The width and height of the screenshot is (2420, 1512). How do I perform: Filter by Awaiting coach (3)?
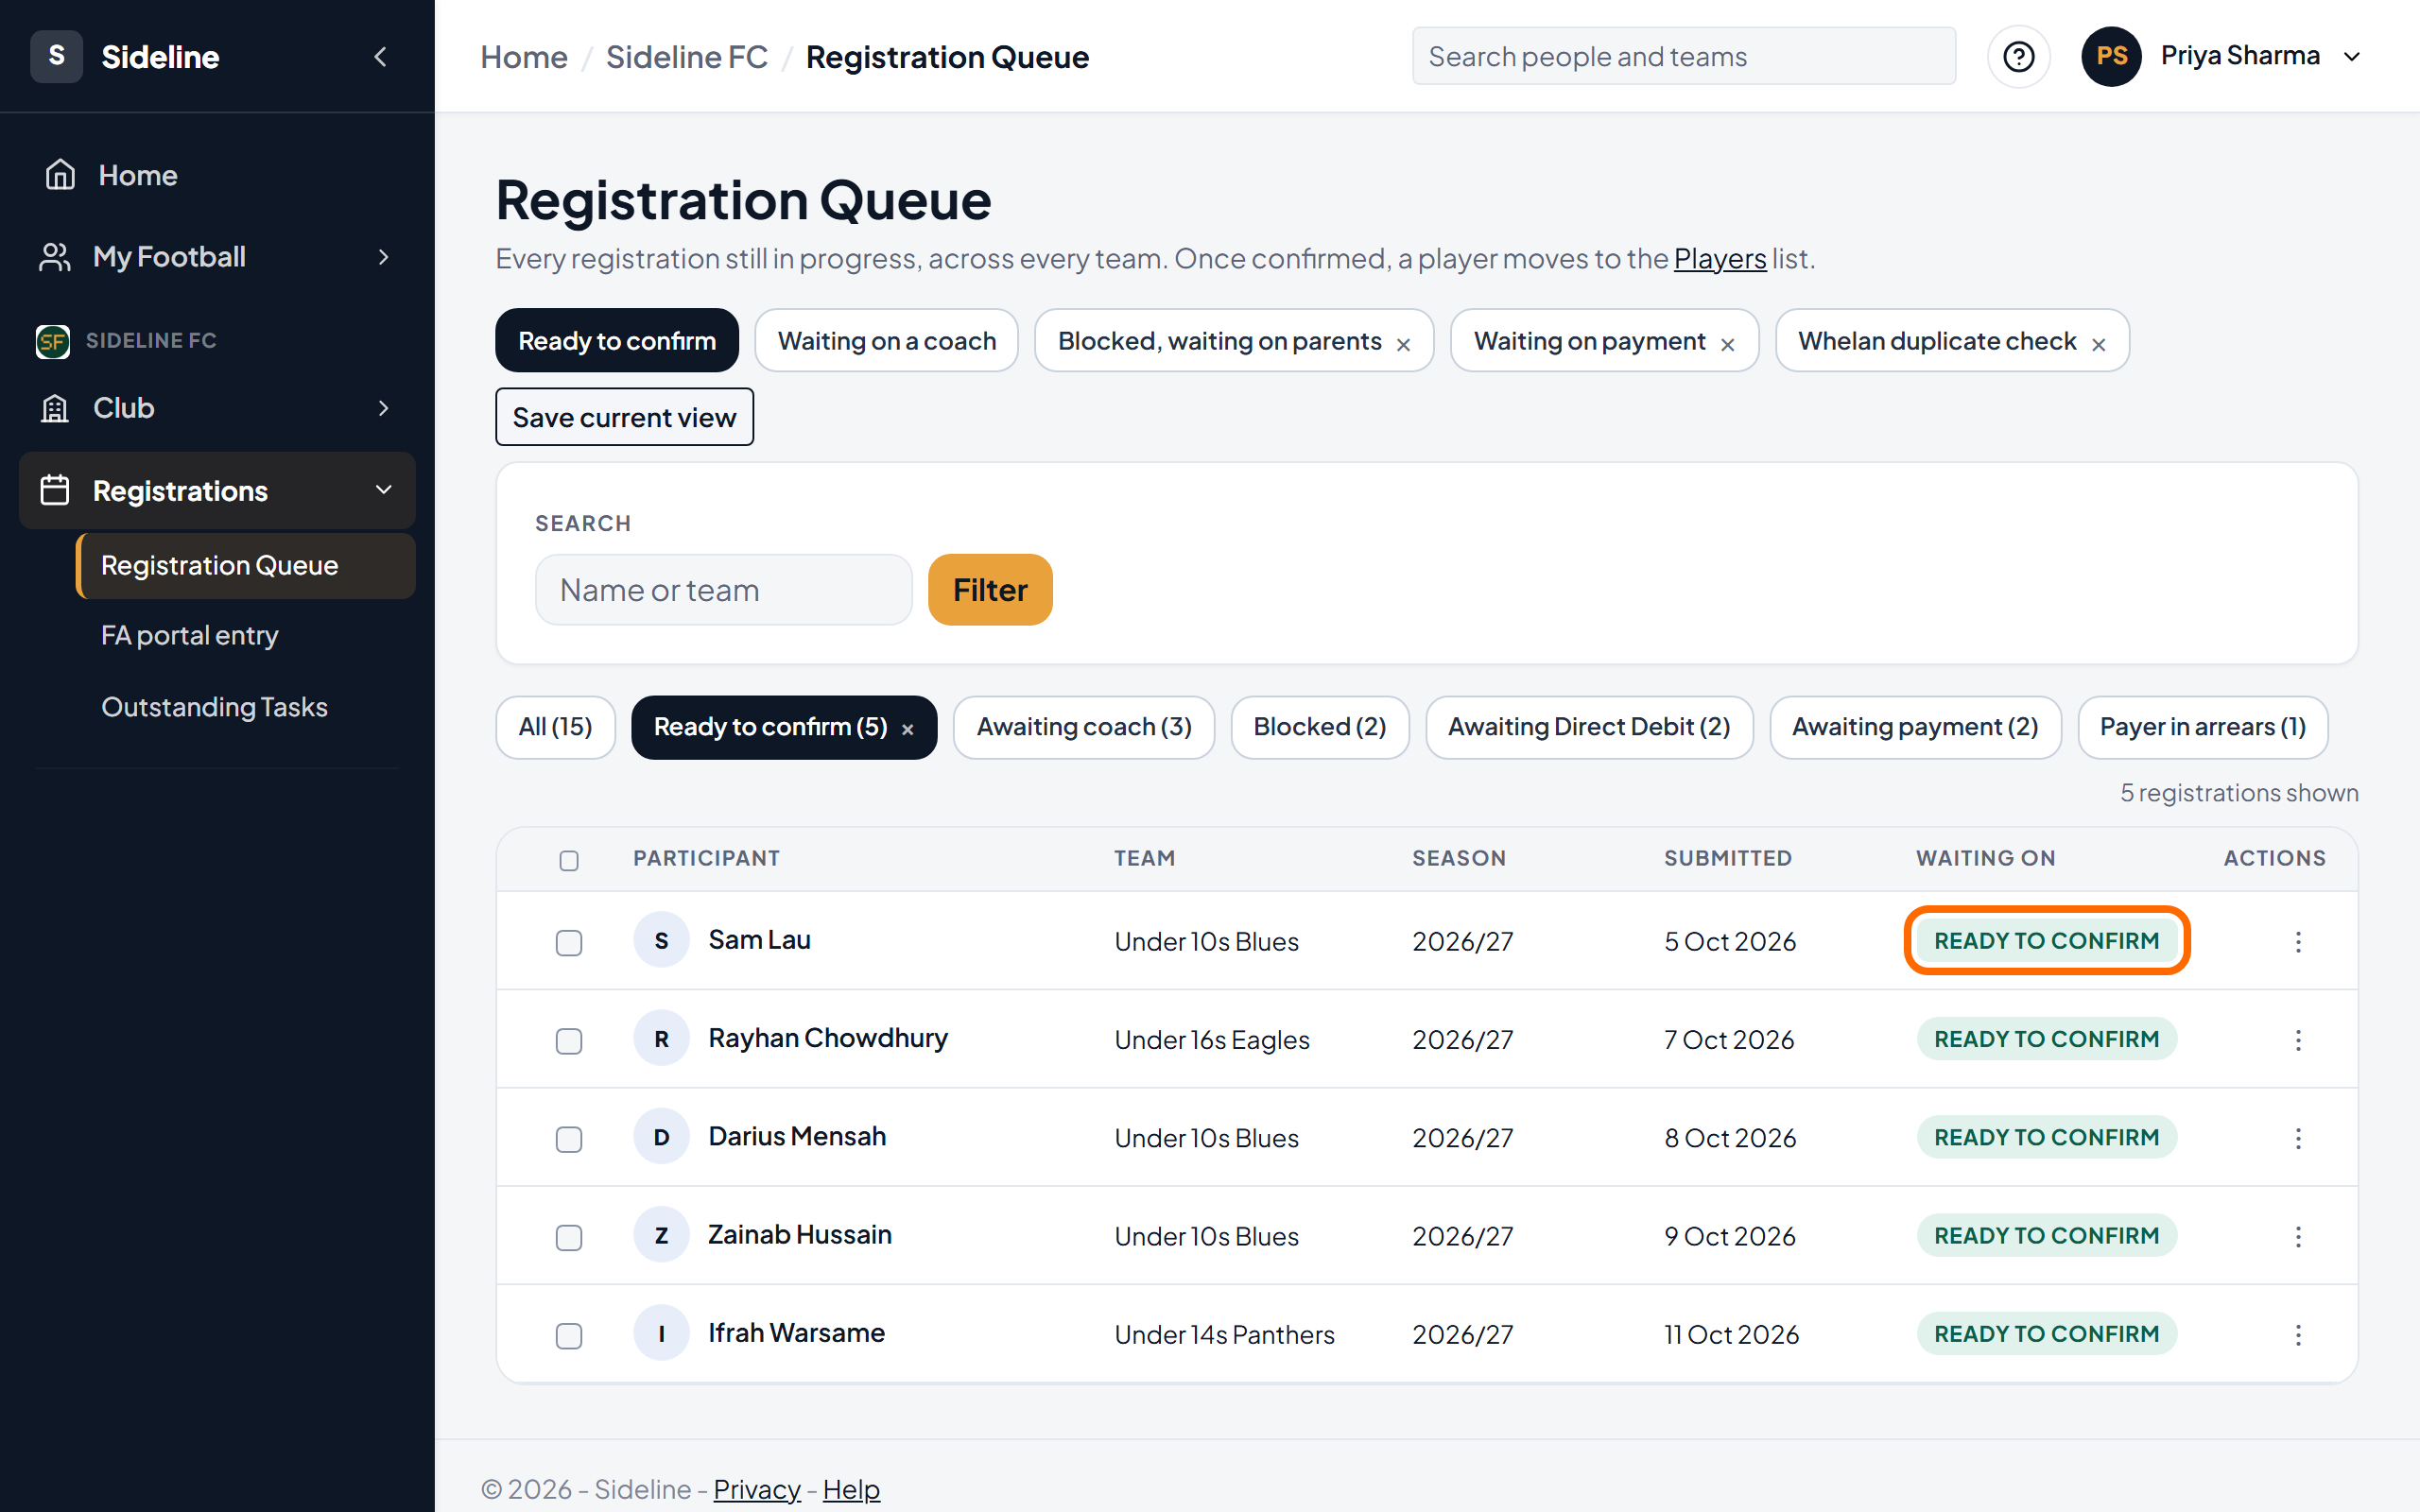[1083, 727]
